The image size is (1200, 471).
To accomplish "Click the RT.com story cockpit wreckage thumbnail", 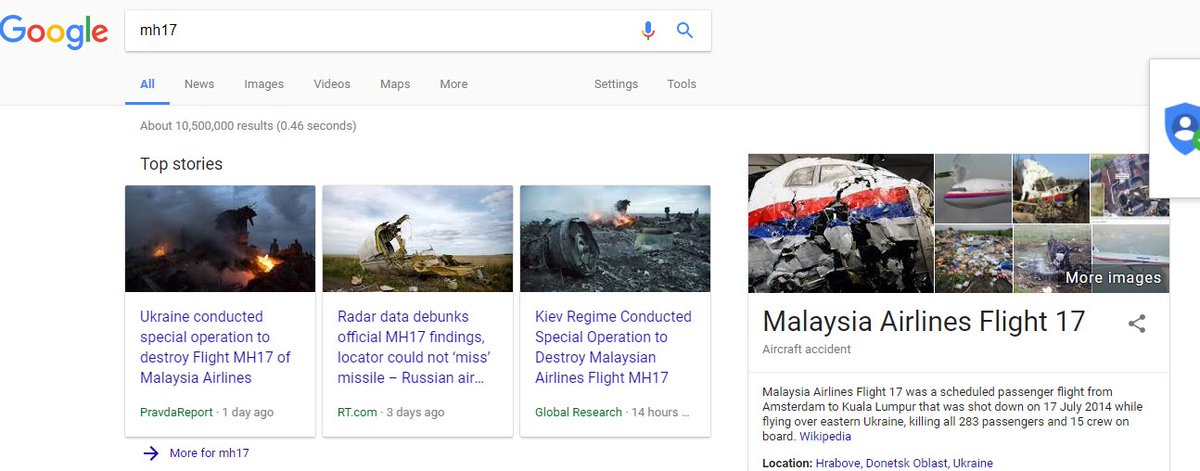I will (x=417, y=238).
